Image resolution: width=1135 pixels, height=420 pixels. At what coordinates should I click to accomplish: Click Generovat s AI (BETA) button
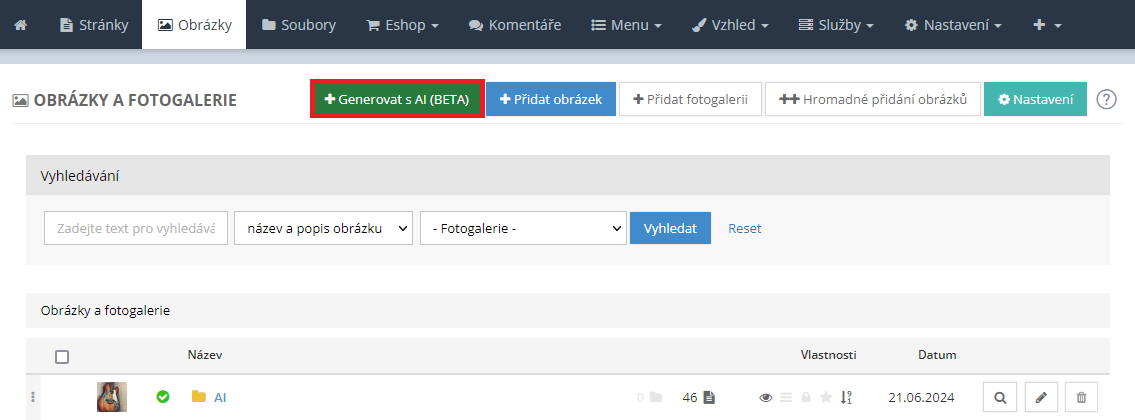pos(398,99)
